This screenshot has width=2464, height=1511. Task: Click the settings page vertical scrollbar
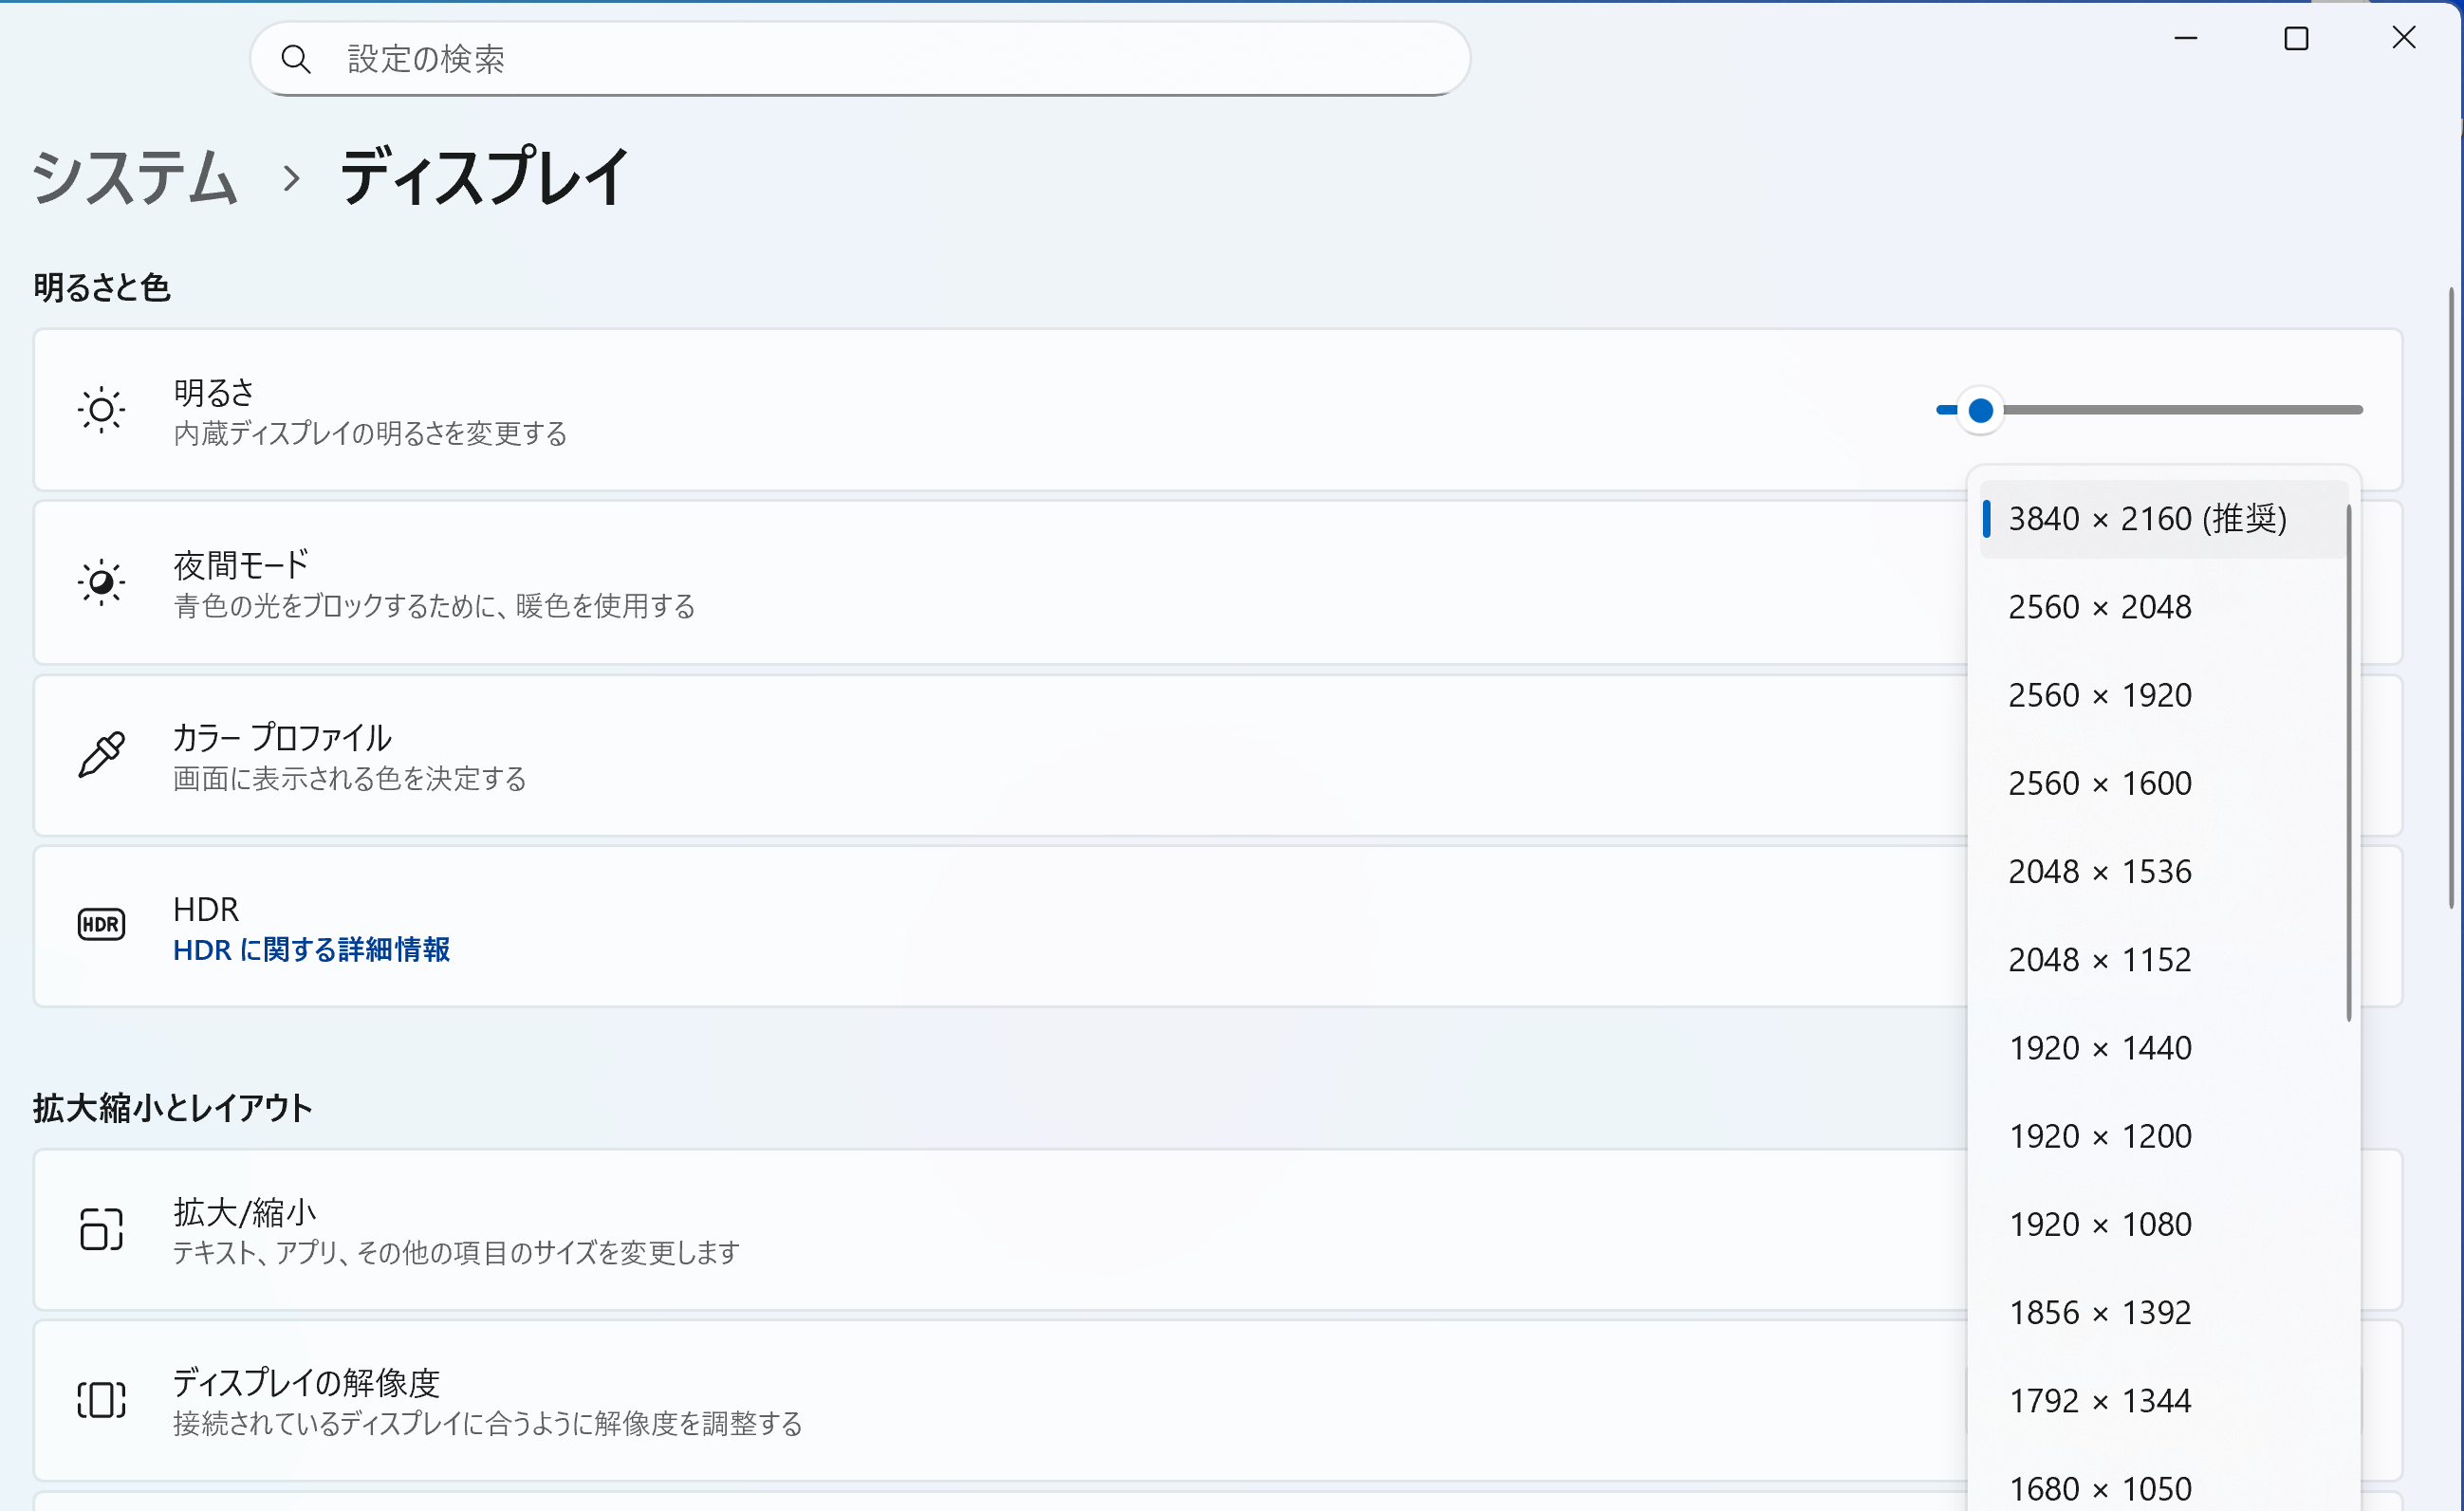2451,598
